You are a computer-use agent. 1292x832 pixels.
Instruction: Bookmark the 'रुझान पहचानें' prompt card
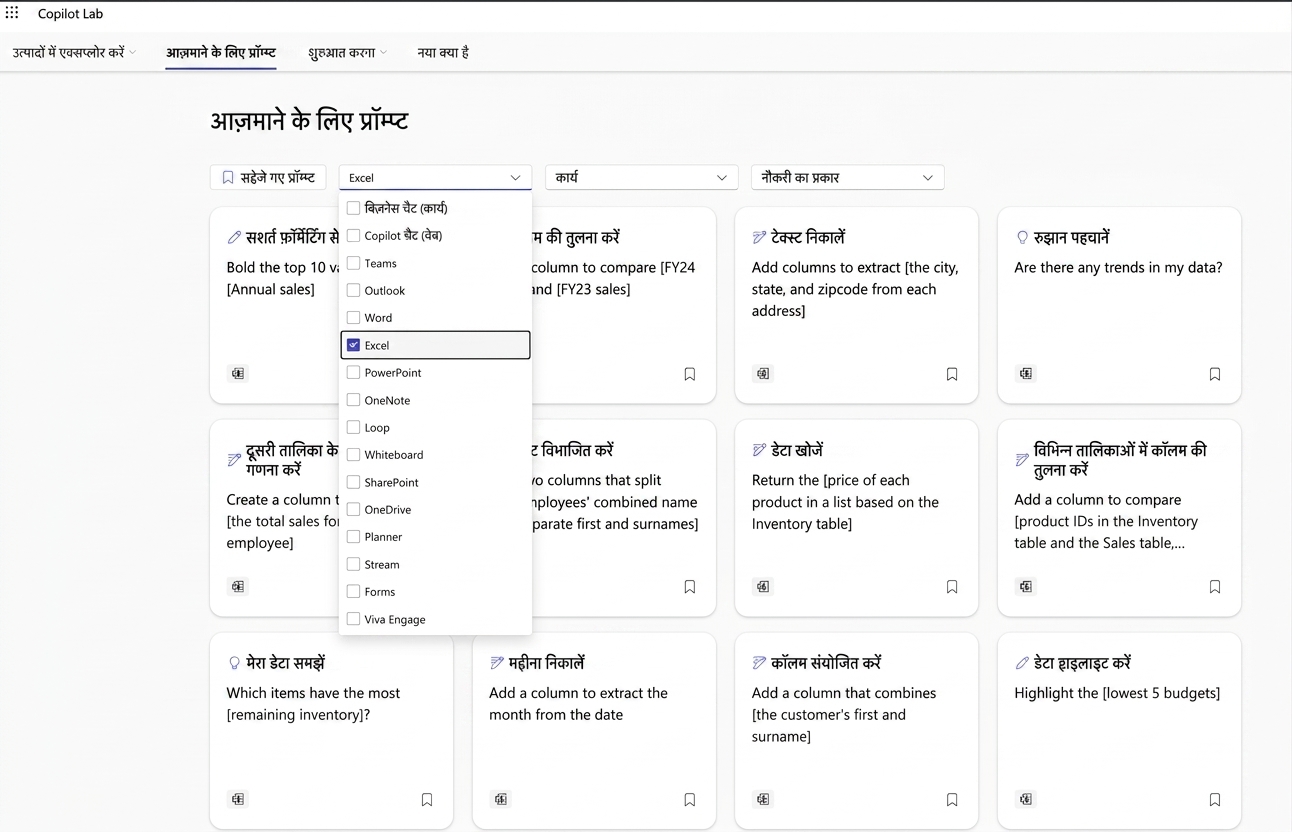click(x=1215, y=374)
